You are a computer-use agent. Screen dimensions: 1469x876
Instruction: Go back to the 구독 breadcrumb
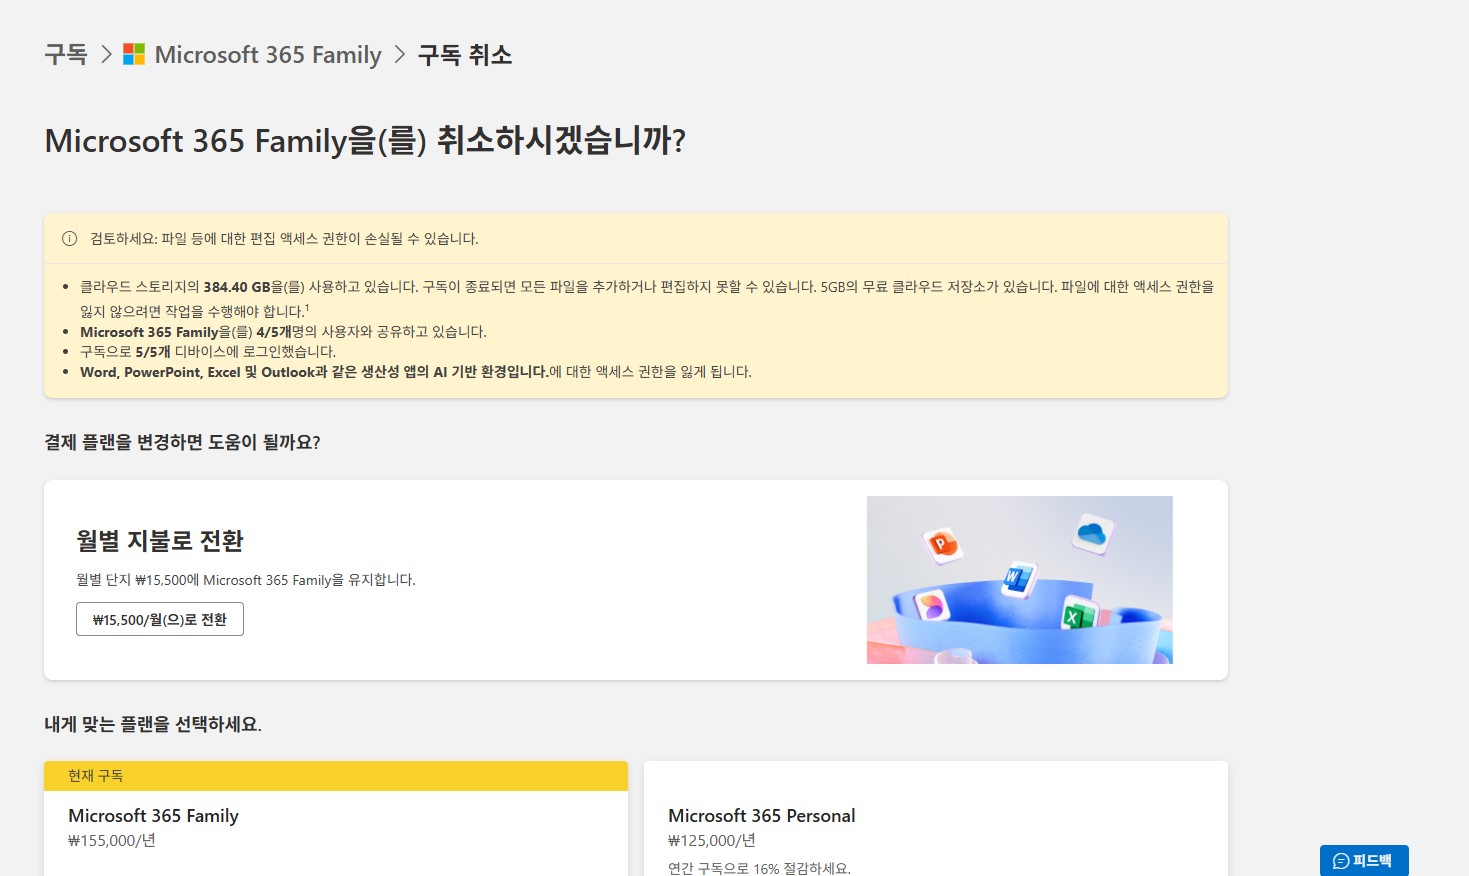point(66,55)
